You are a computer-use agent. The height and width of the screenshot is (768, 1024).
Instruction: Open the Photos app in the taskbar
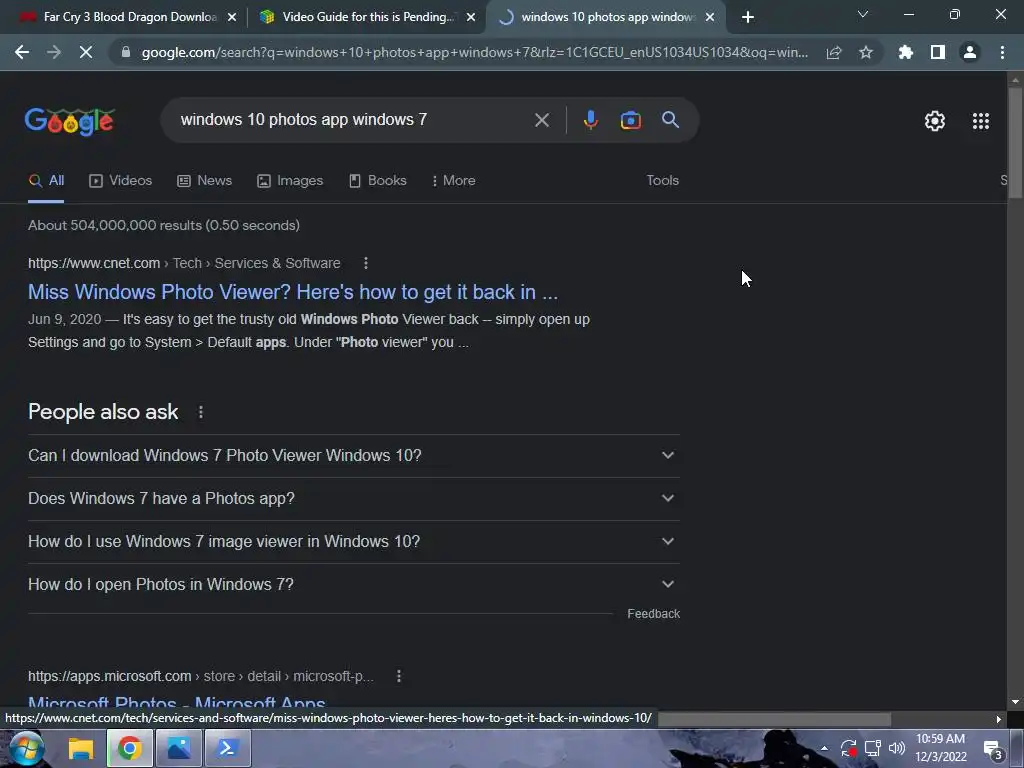[x=178, y=748]
